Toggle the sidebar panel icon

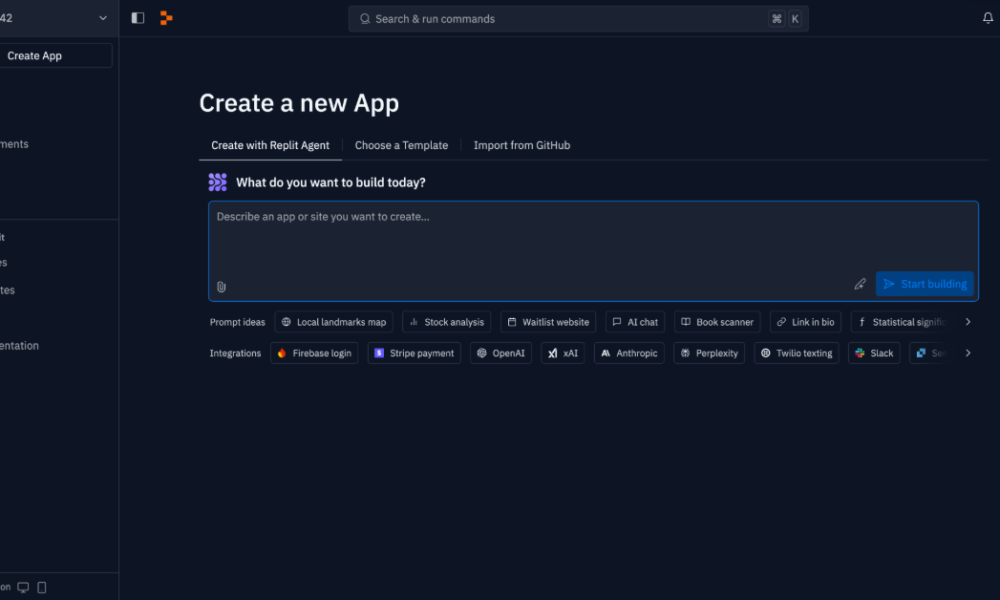point(138,18)
